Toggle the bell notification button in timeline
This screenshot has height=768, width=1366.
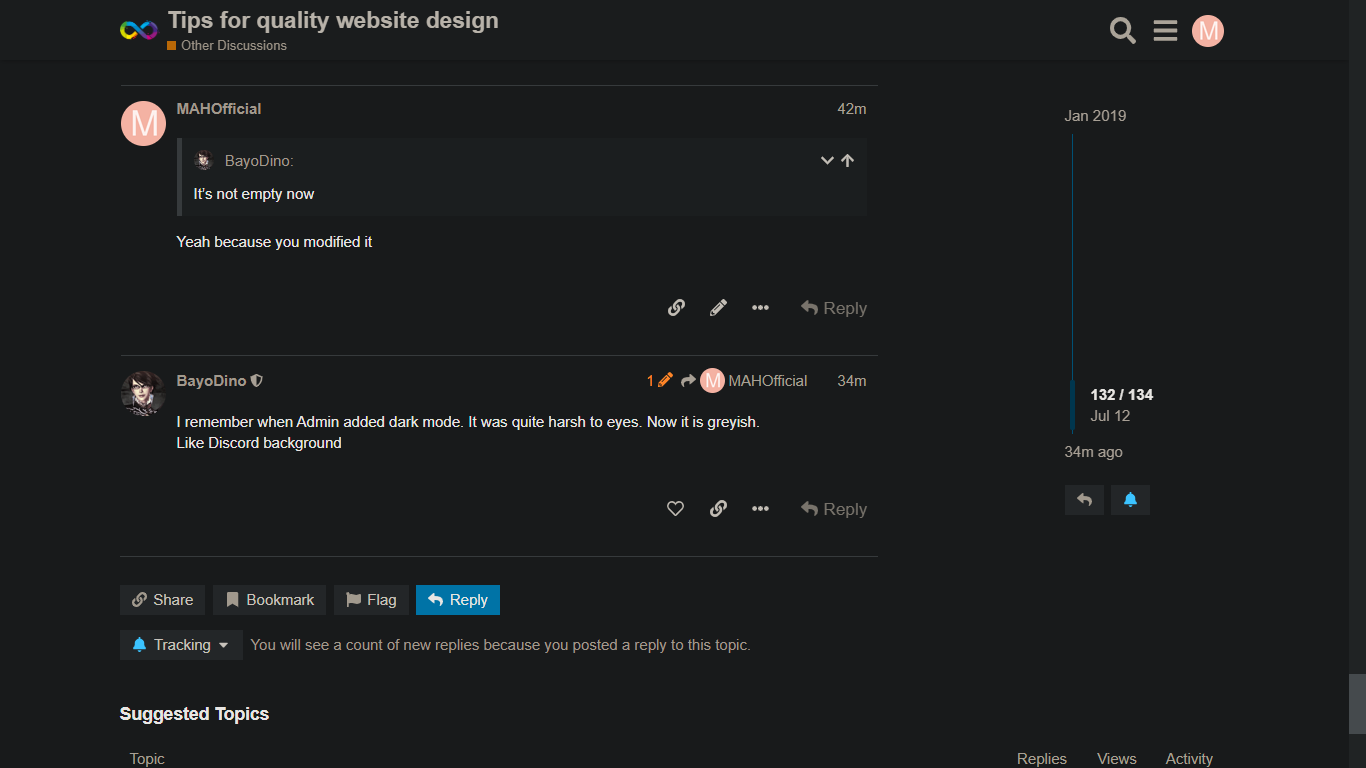[x=1130, y=500]
